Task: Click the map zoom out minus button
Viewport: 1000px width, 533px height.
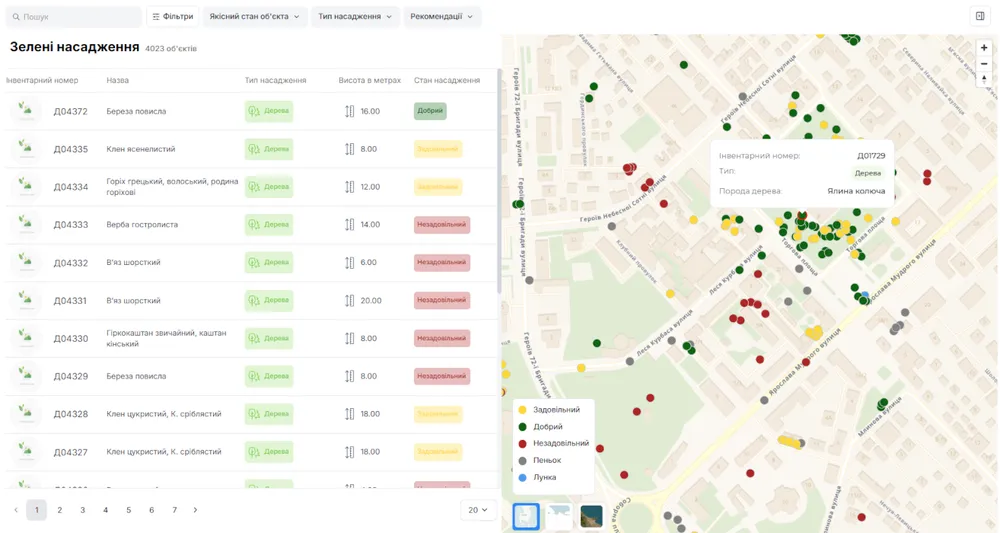Action: (984, 64)
